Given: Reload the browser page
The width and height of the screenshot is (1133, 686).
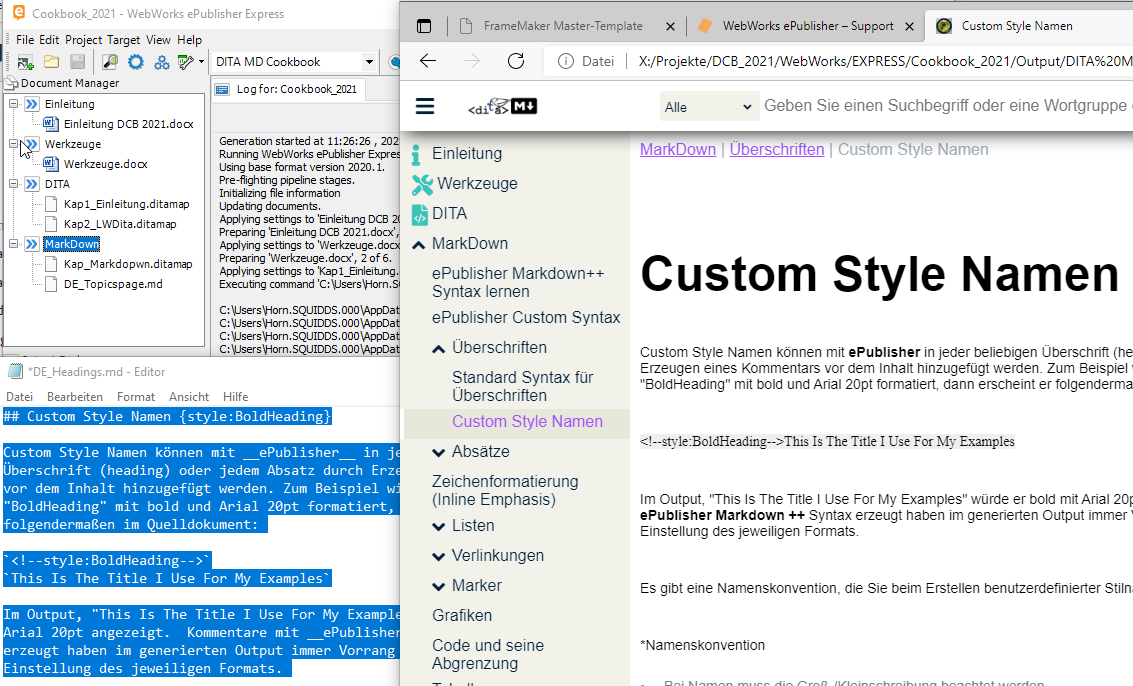Looking at the screenshot, I should pyautogui.click(x=516, y=61).
